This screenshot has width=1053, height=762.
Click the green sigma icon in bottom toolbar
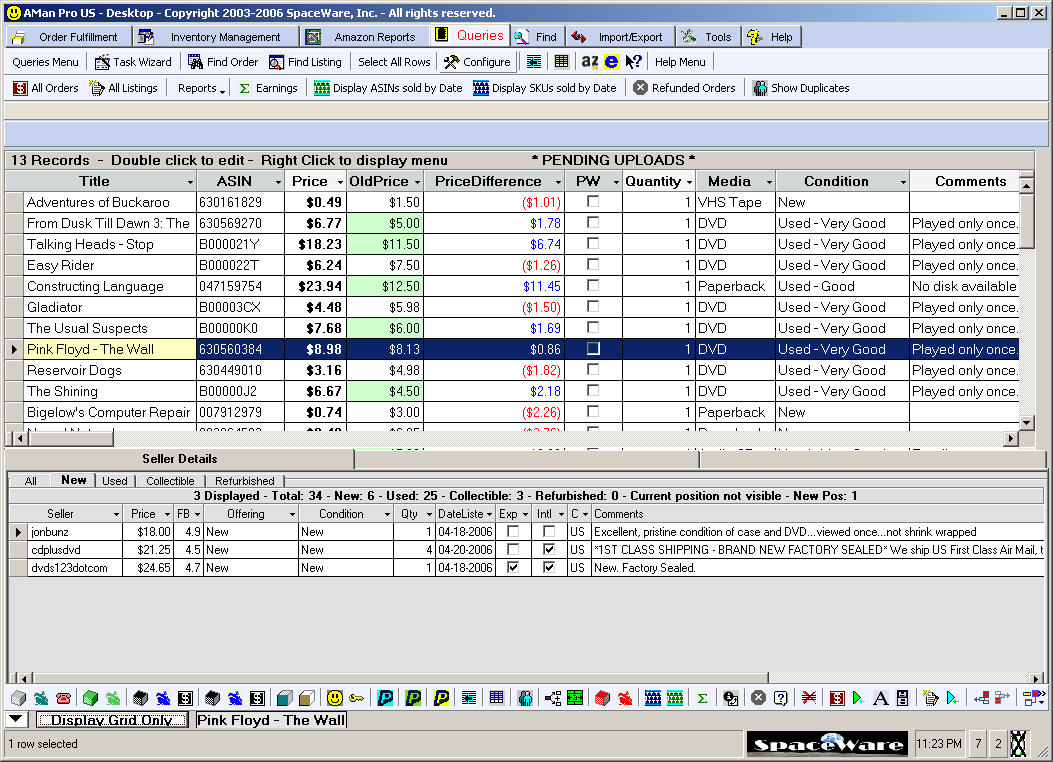click(x=702, y=698)
